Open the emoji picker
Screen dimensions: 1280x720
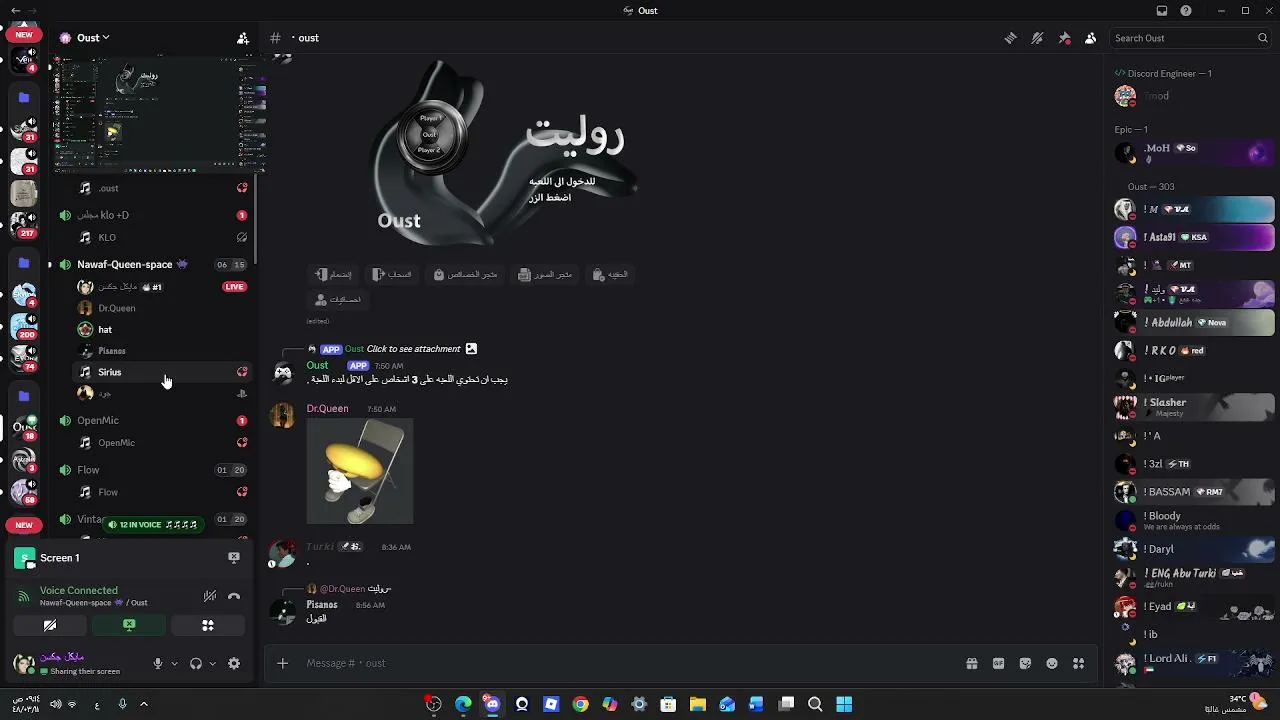[x=1052, y=663]
